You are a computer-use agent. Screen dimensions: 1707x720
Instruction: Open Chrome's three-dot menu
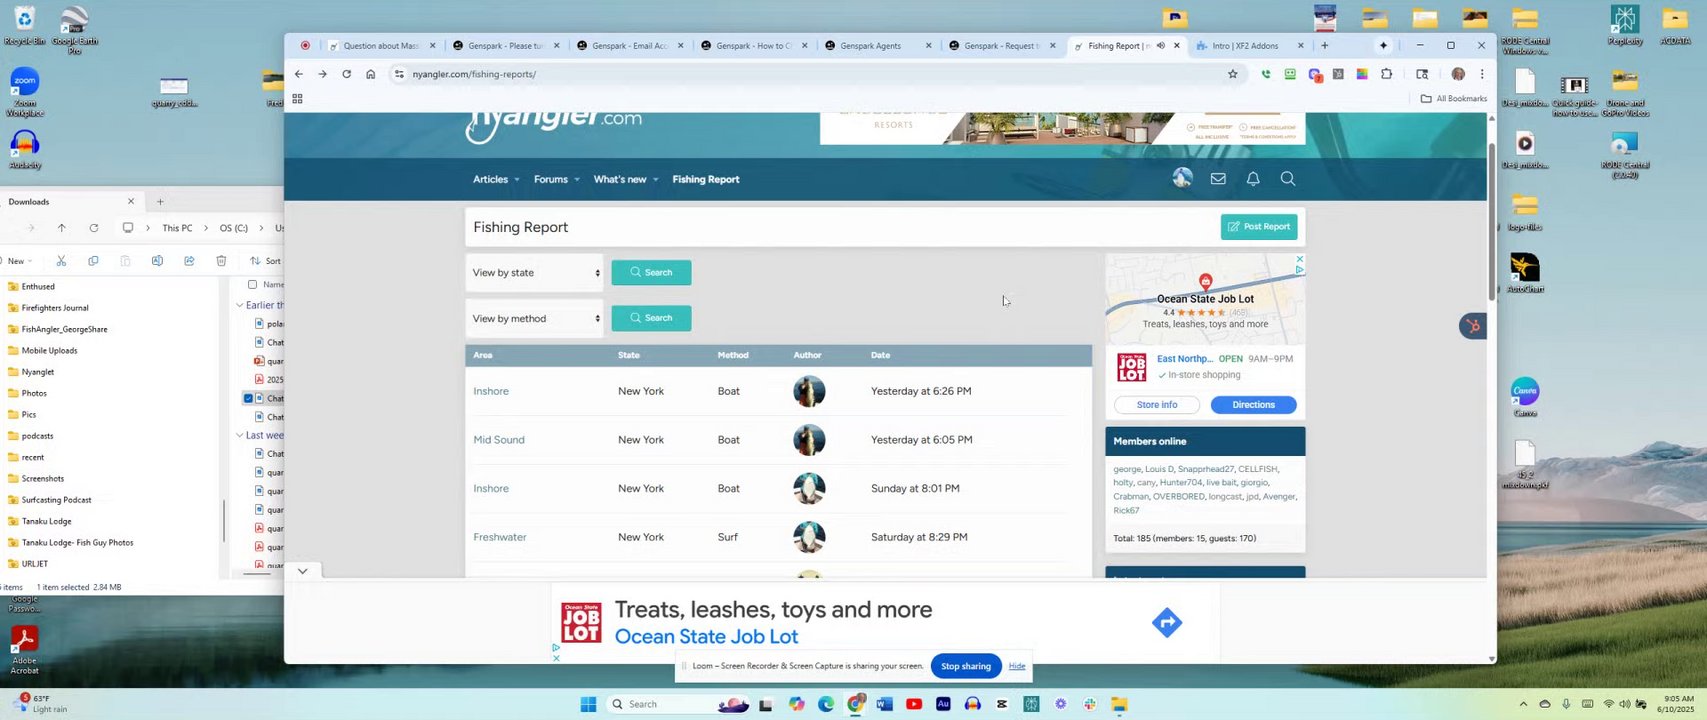1482,74
